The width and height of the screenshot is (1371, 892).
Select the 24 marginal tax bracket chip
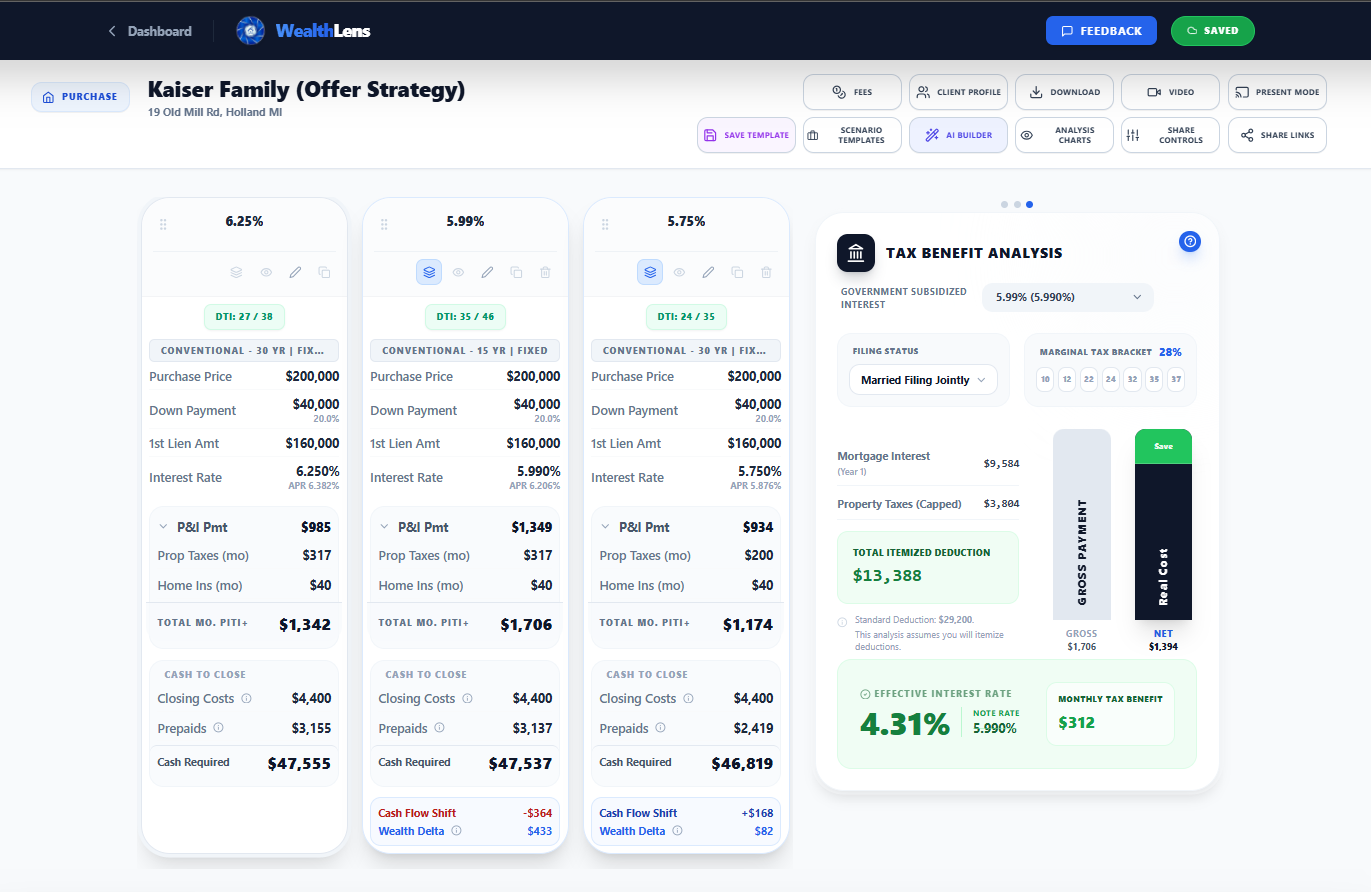pyautogui.click(x=1111, y=380)
